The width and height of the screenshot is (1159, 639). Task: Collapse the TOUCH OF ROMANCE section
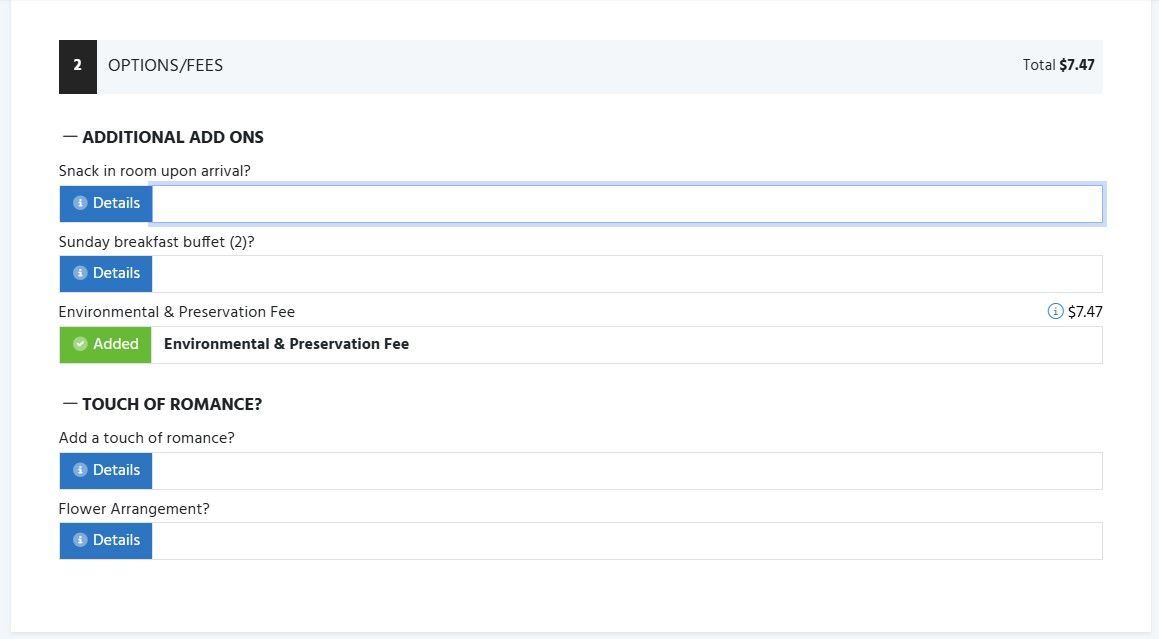(x=67, y=404)
